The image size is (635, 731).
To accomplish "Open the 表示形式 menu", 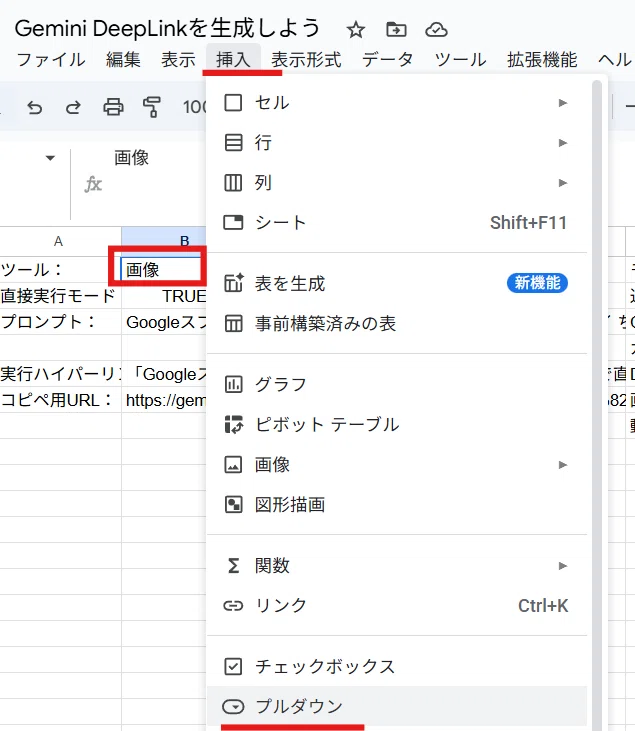I will (306, 60).
